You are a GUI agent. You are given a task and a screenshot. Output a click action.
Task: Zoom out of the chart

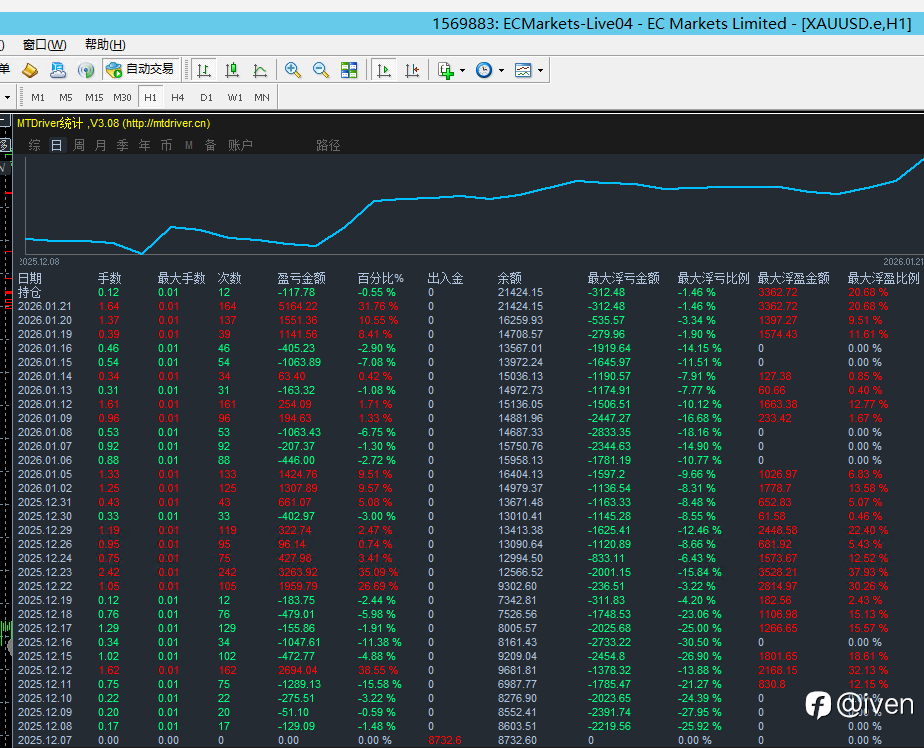(x=321, y=70)
